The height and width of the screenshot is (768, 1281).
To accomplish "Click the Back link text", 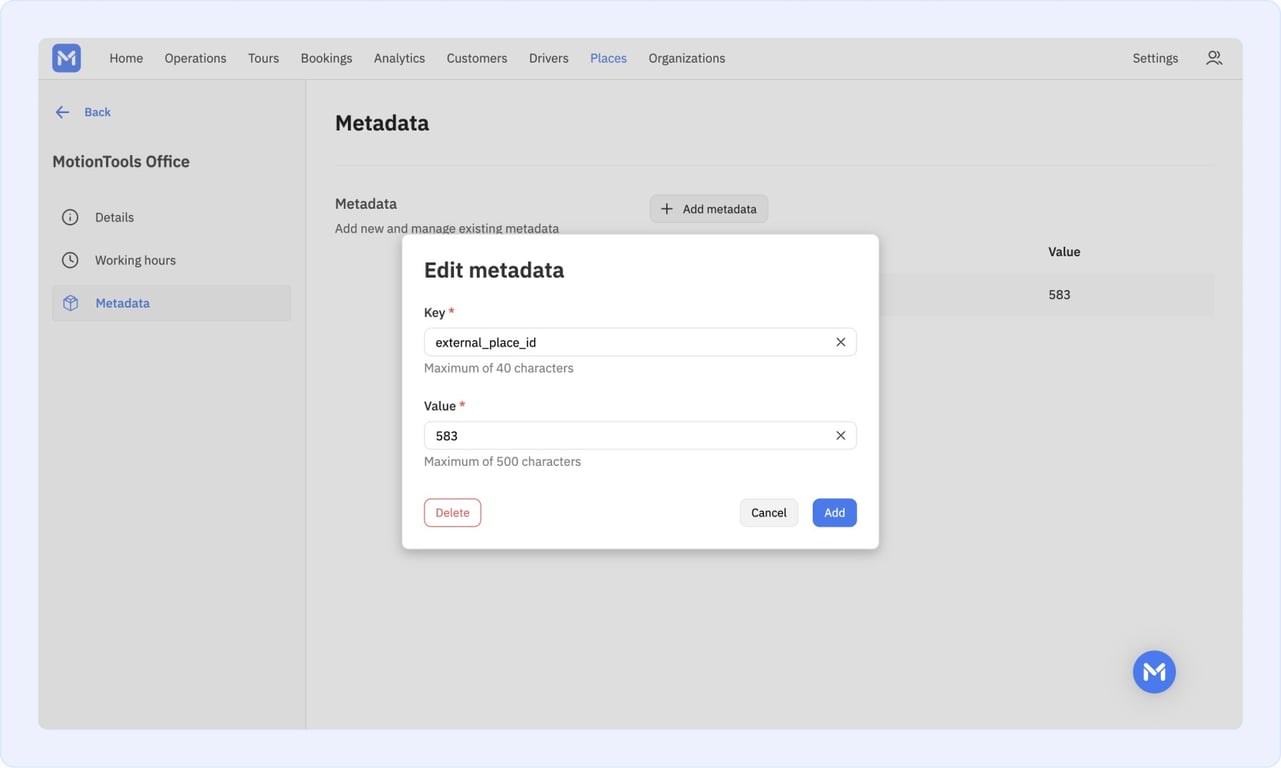I will pyautogui.click(x=98, y=112).
